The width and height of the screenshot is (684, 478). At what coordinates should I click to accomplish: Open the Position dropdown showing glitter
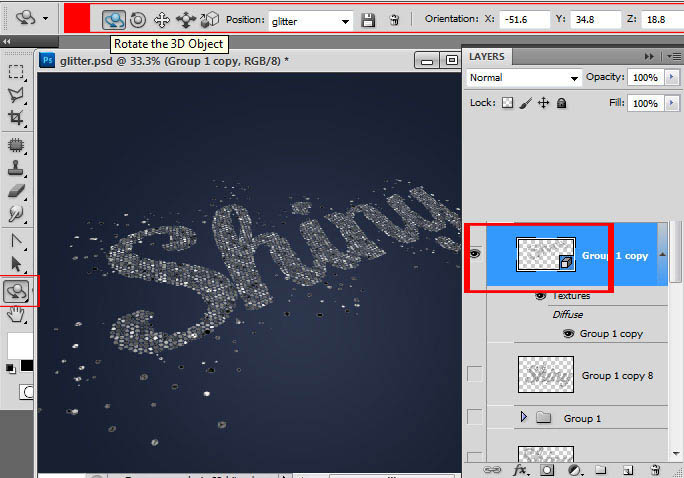pyautogui.click(x=310, y=21)
